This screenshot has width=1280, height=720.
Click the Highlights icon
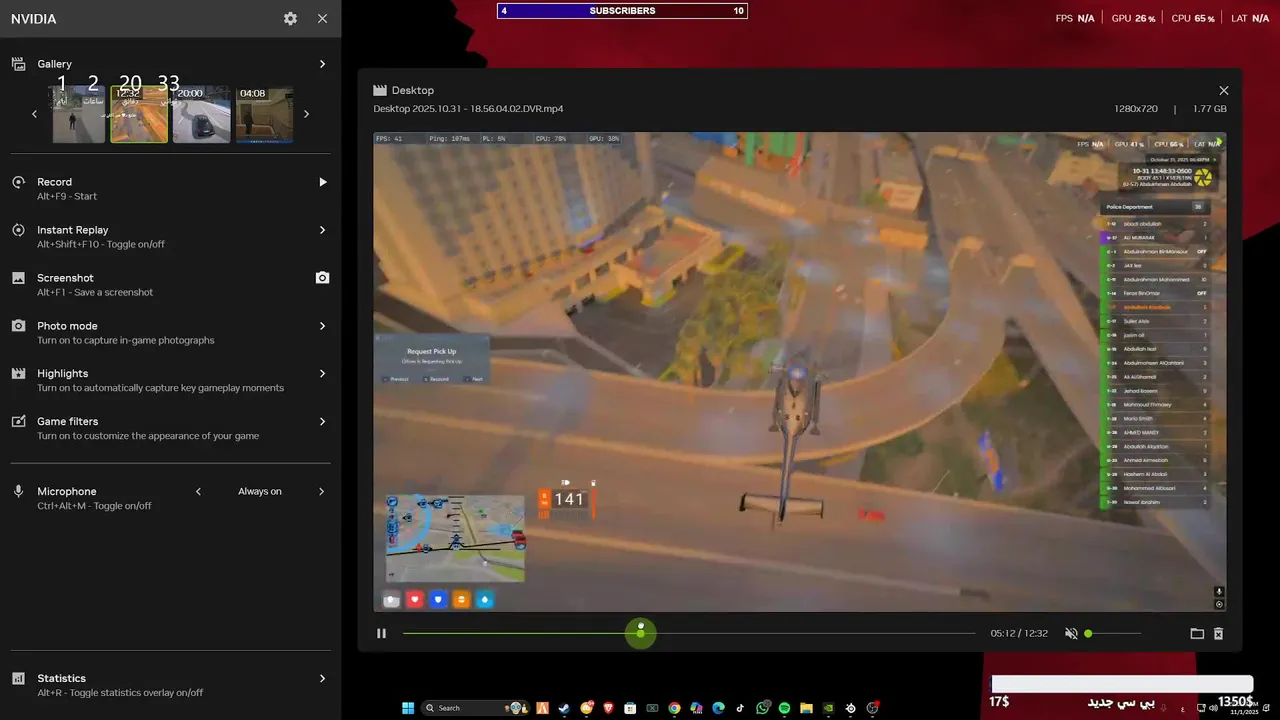[18, 374]
